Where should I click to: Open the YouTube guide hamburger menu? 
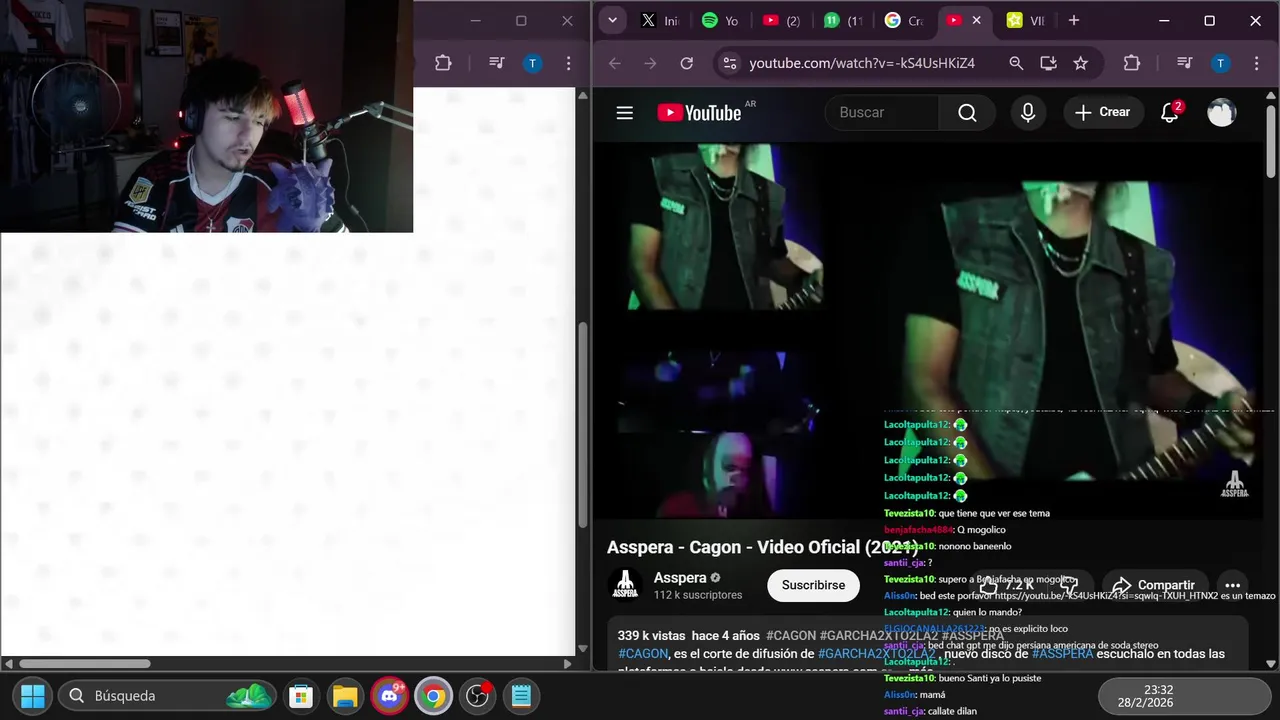coord(625,113)
